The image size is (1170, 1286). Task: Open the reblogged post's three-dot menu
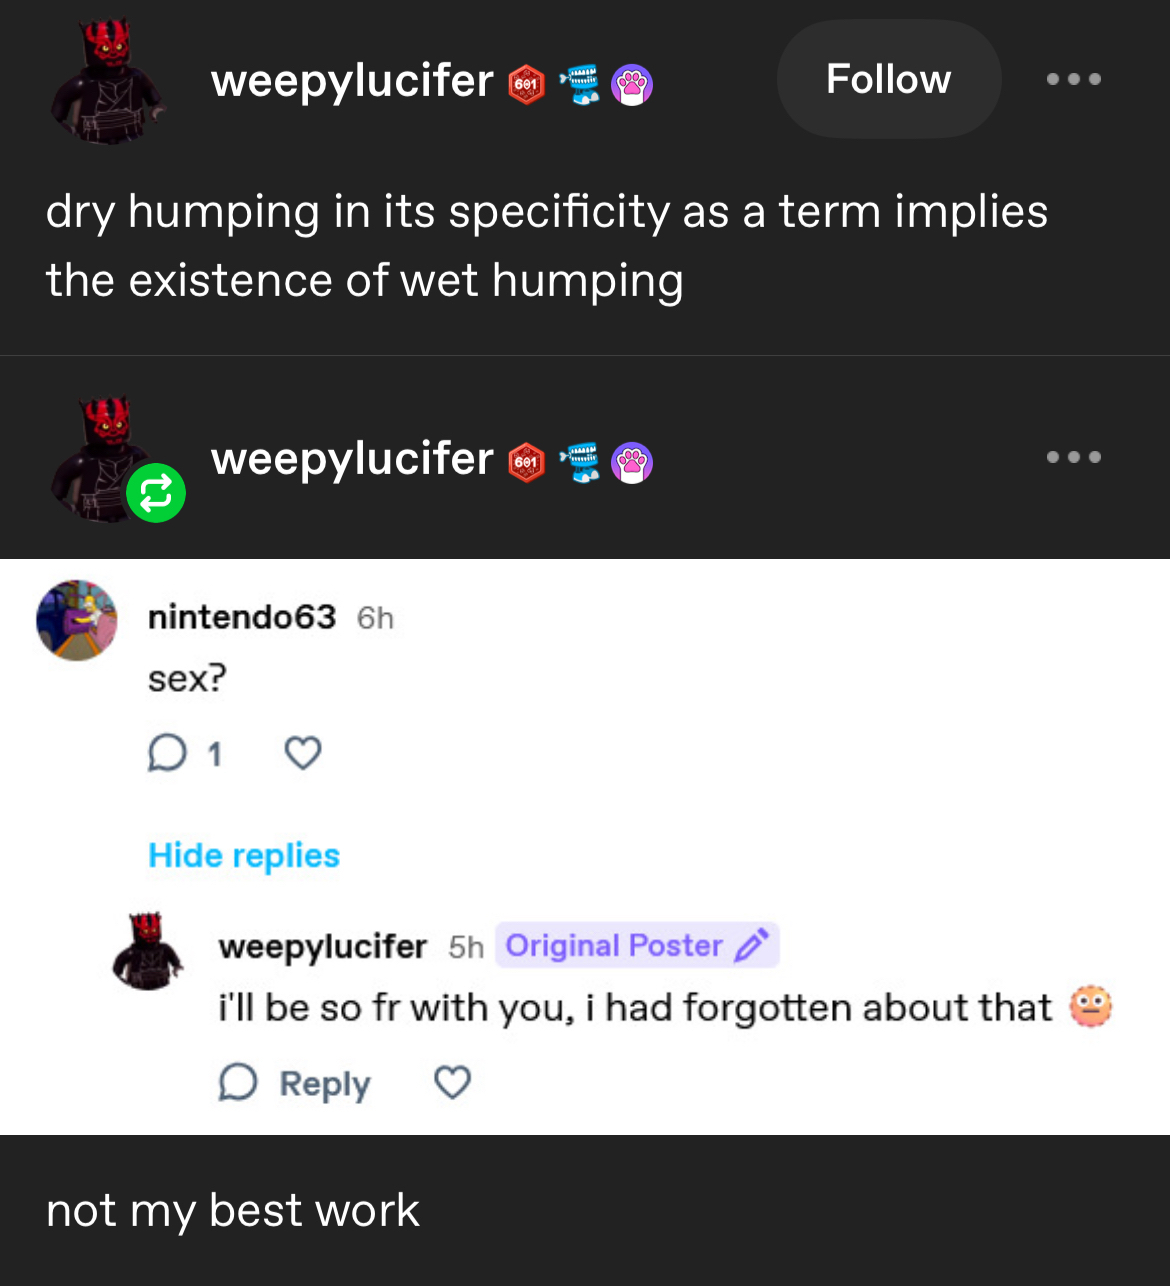(x=1073, y=457)
